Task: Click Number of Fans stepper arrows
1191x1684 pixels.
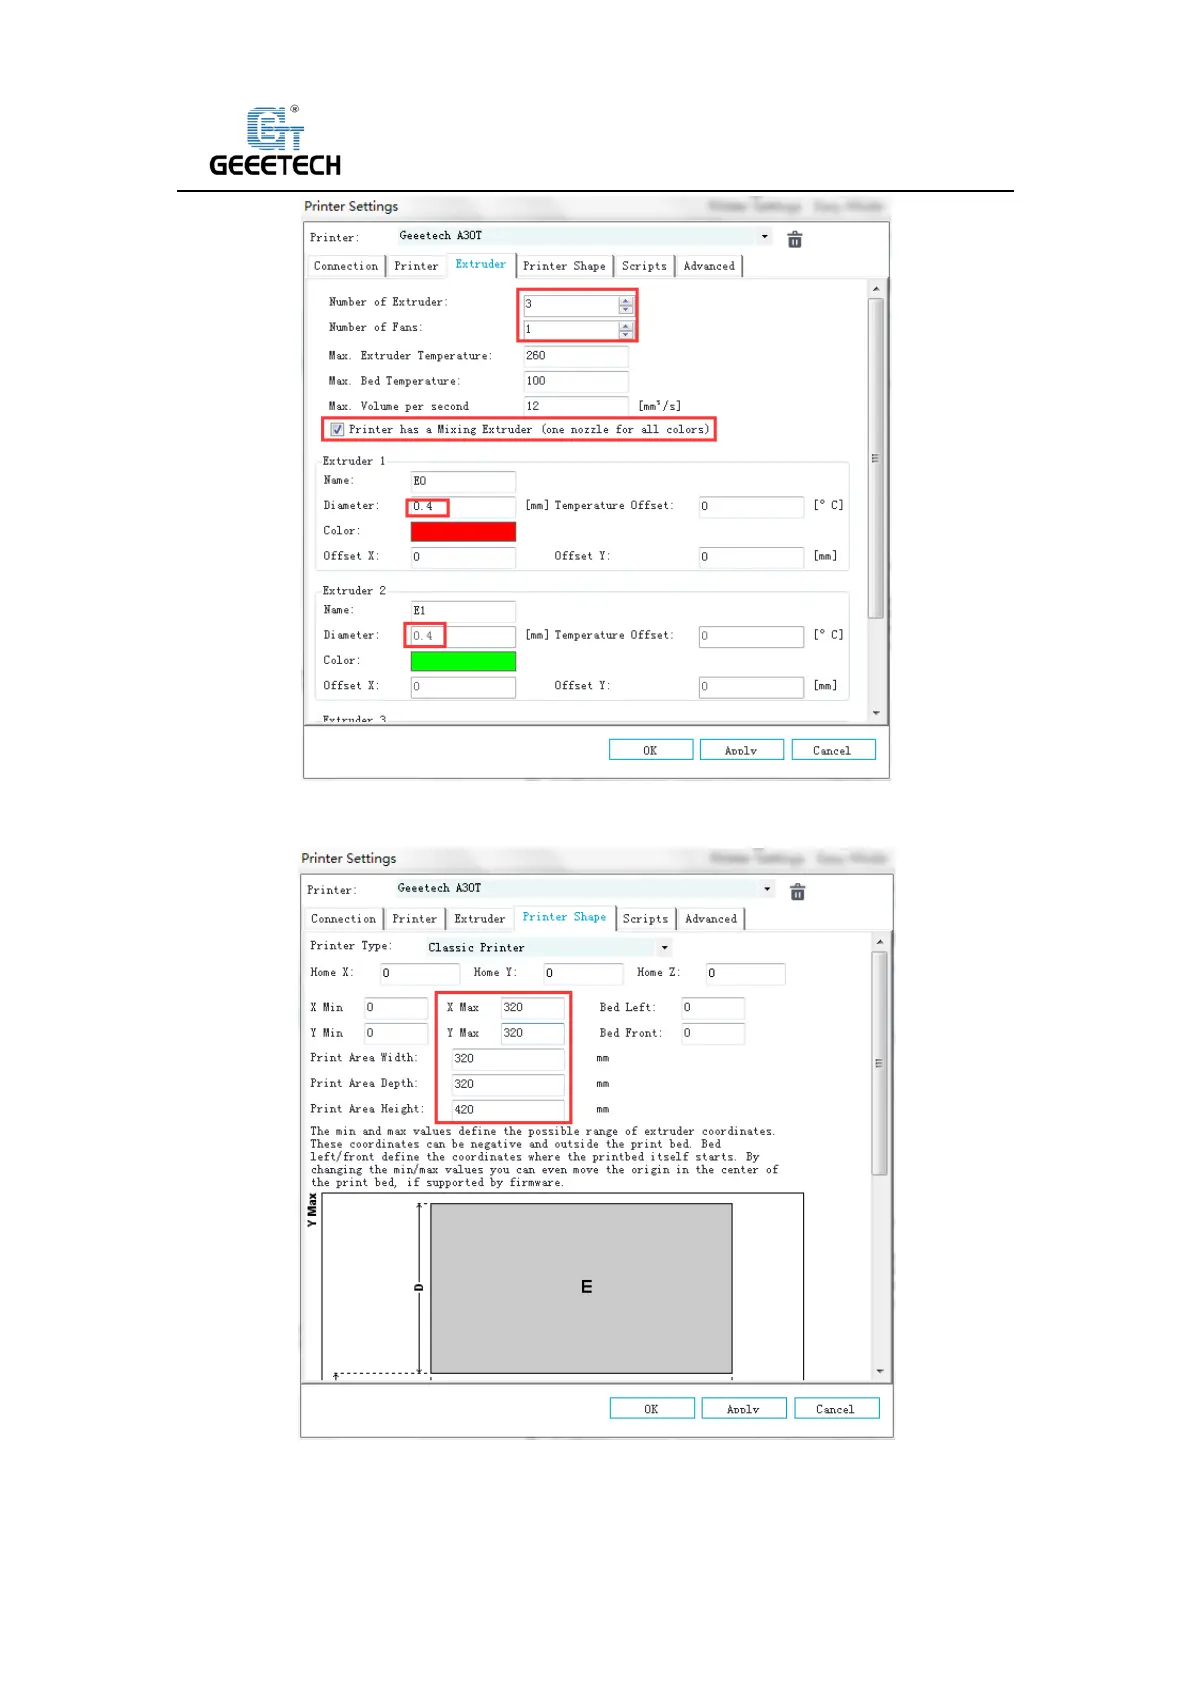Action: tap(626, 329)
